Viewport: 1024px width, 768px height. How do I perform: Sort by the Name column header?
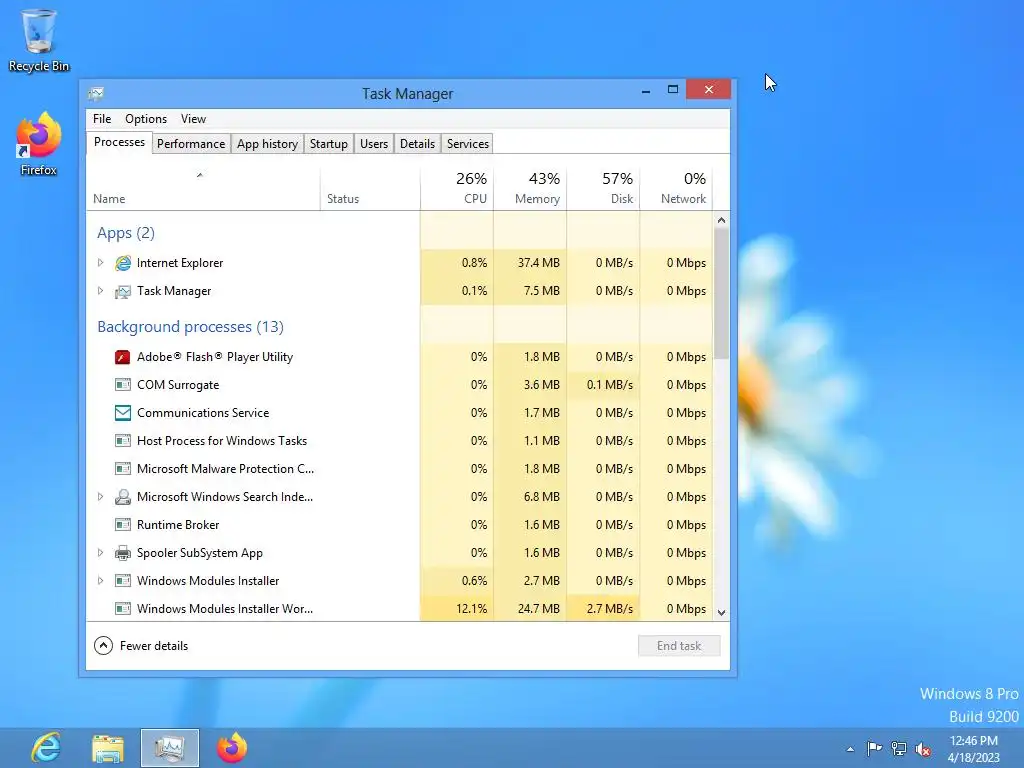point(203,189)
